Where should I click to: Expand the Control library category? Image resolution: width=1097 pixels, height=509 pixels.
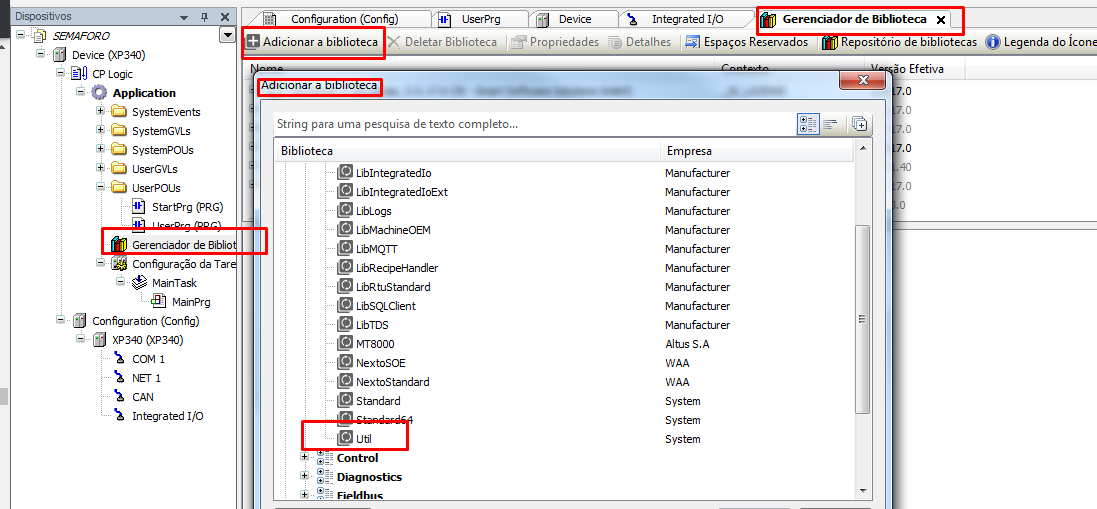tap(305, 458)
